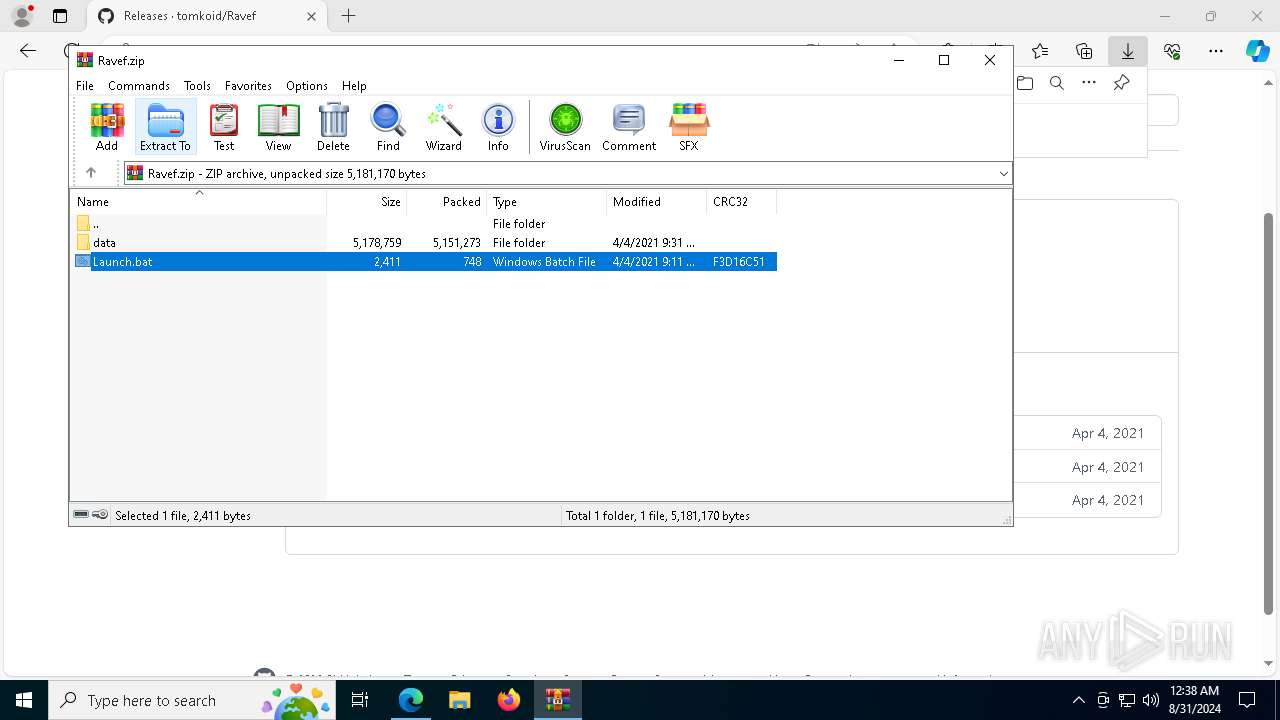Sort by the Size column header

coord(367,202)
